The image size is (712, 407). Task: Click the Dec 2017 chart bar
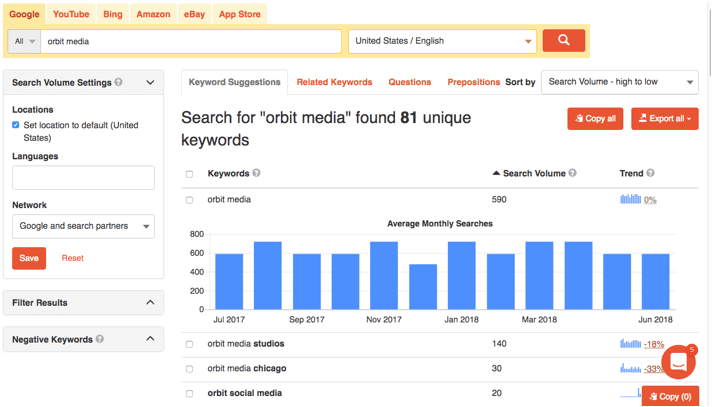(x=423, y=287)
